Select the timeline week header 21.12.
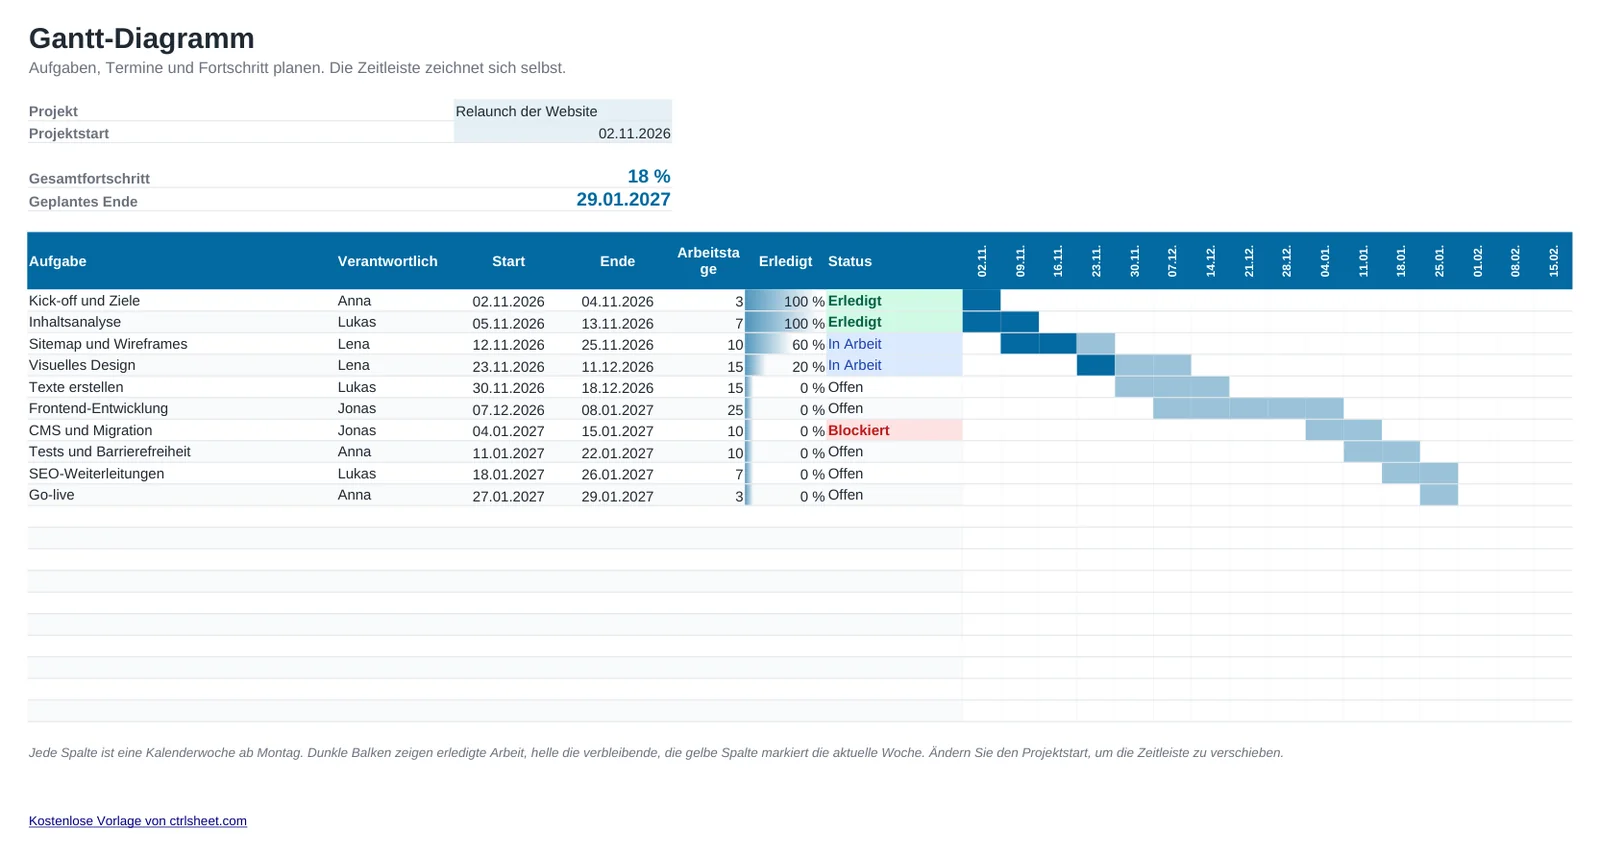The image size is (1600, 855). [1249, 261]
